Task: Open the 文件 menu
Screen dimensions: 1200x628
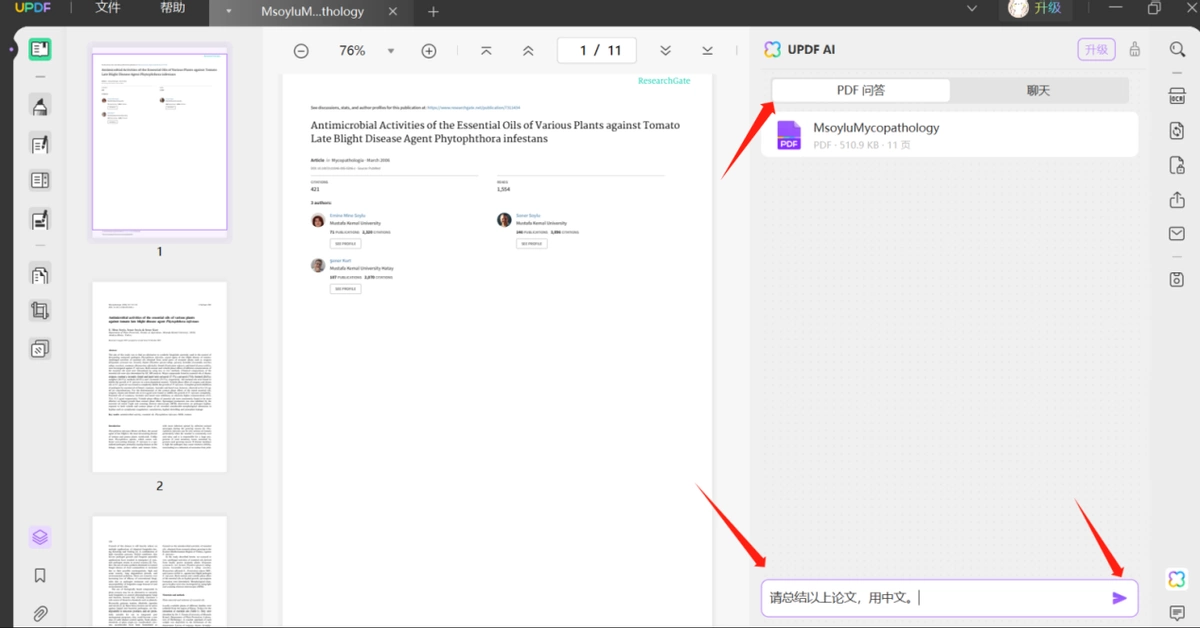Action: (108, 8)
